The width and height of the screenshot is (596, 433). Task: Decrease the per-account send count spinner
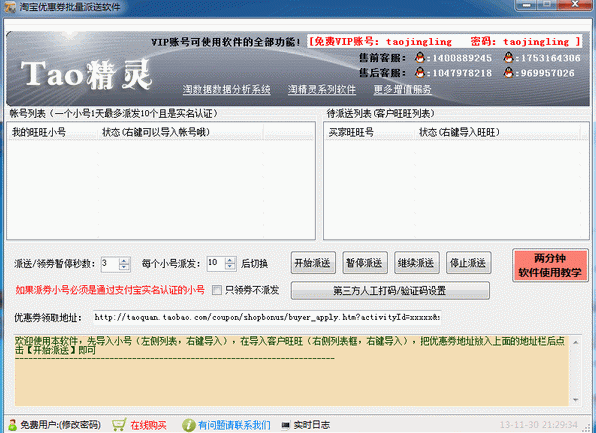230,267
